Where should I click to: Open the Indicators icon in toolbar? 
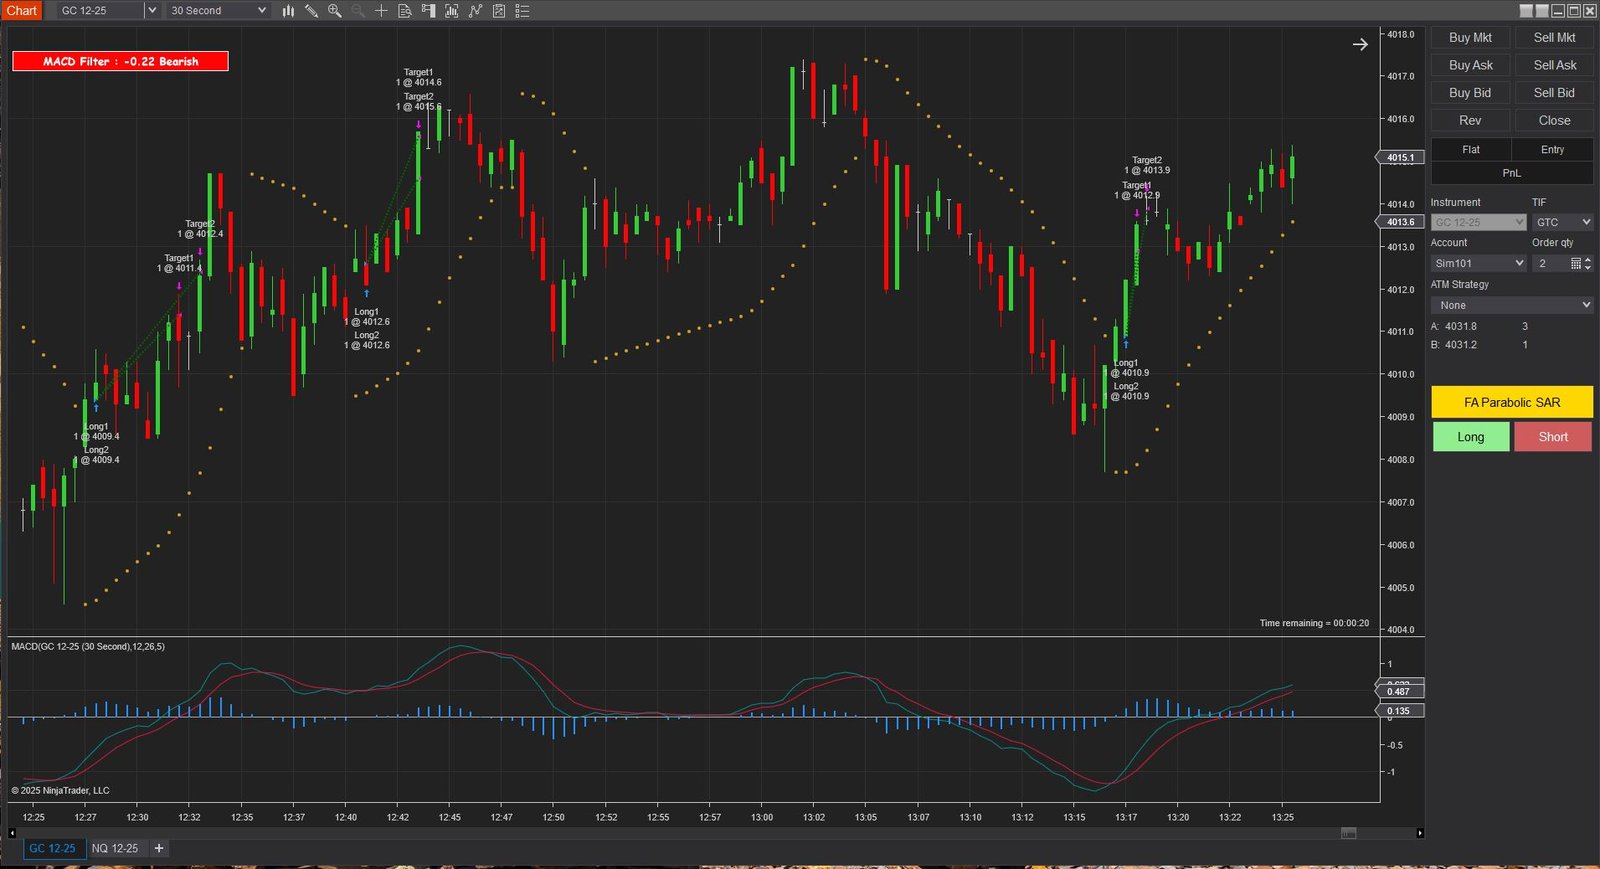tap(451, 11)
